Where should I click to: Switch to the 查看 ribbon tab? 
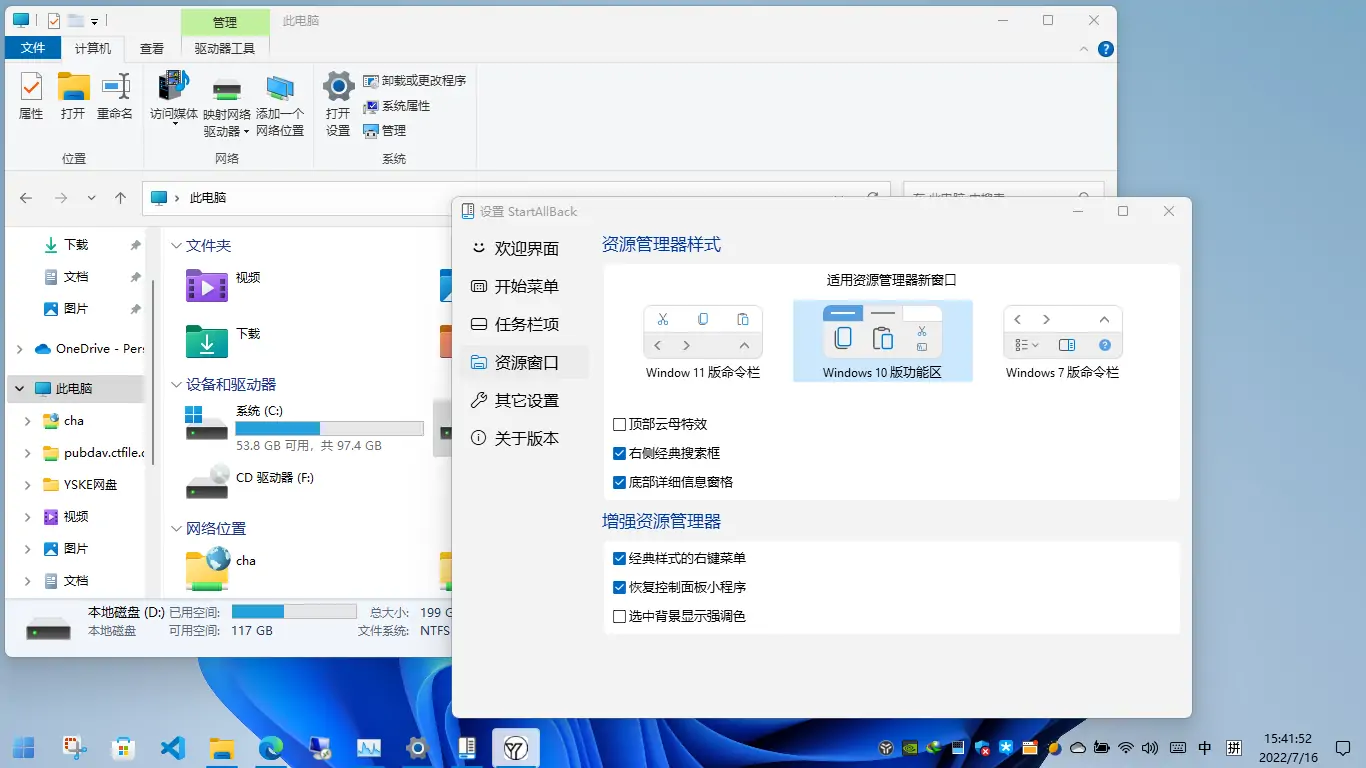[152, 48]
